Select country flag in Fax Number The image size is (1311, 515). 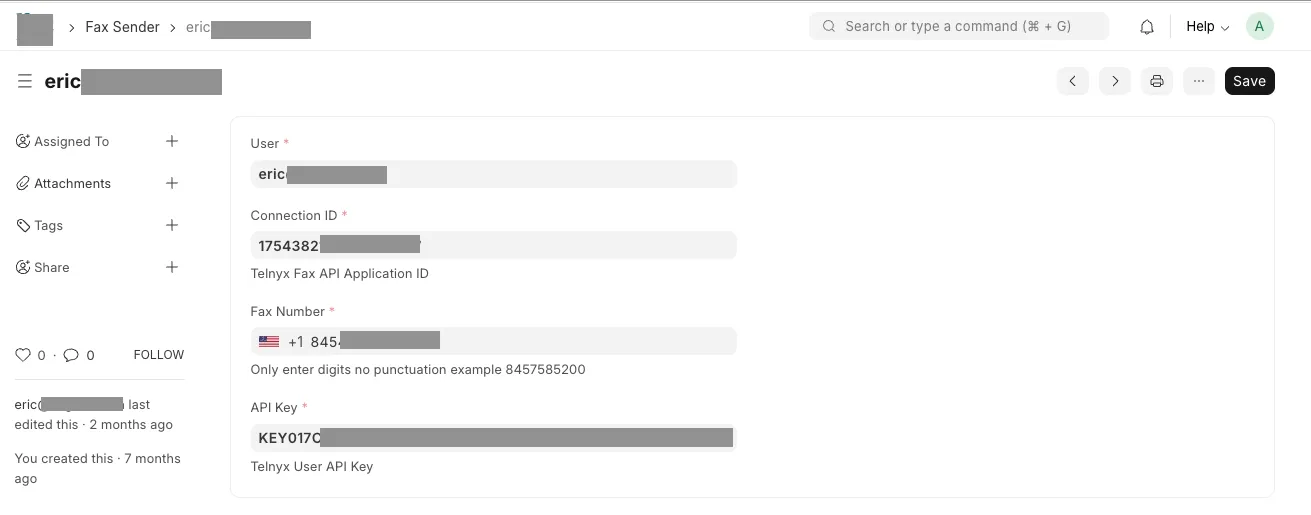[x=269, y=341]
